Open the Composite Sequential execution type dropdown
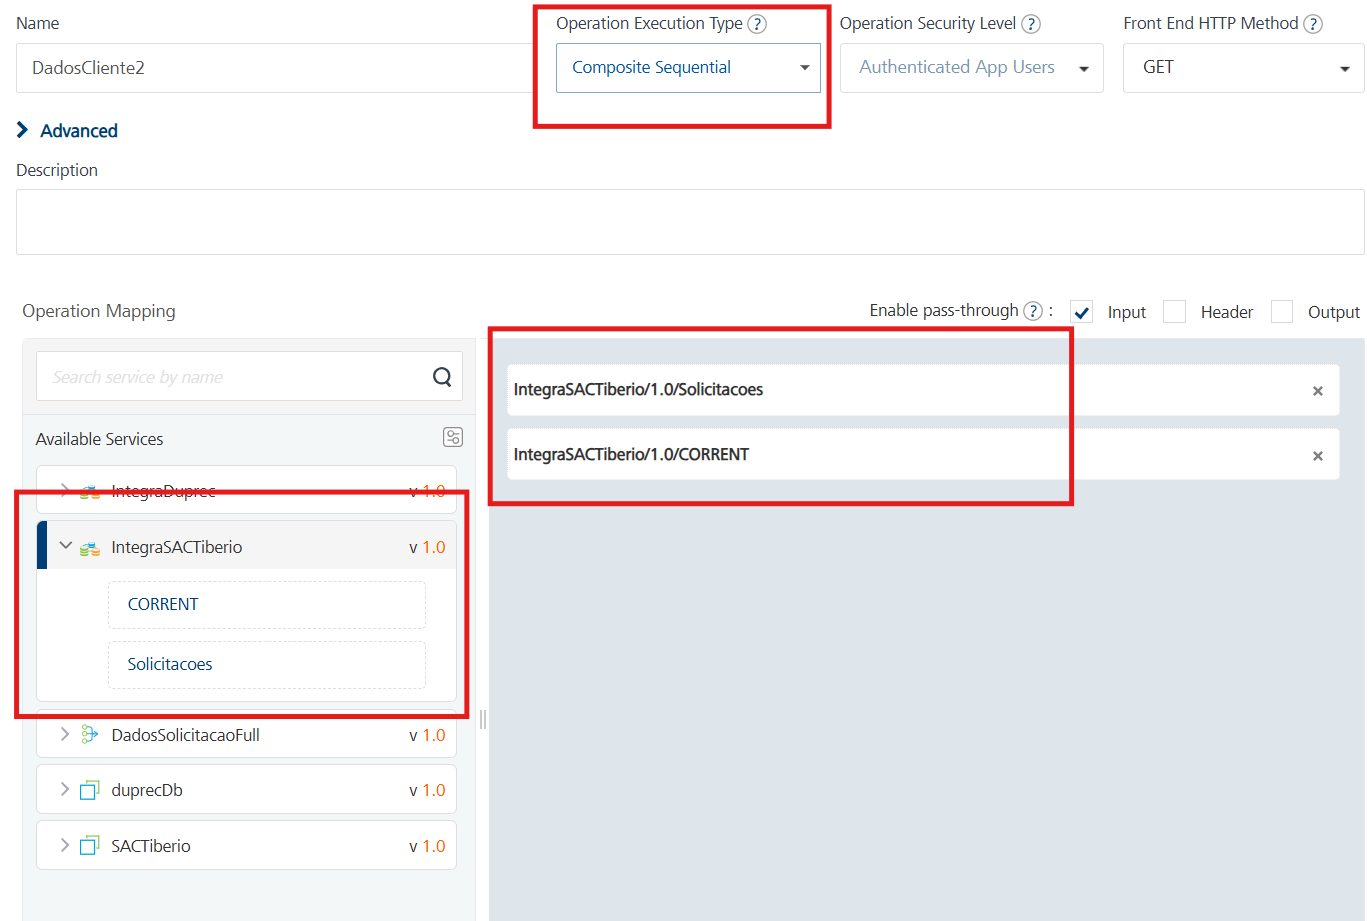Screen dimensions: 1367x921 (688, 68)
